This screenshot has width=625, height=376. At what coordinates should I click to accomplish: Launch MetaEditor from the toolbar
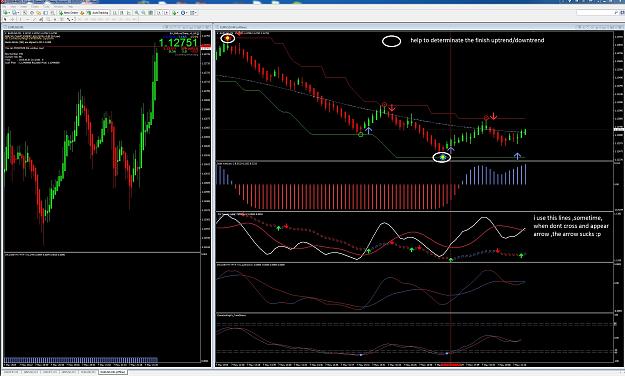[82, 13]
